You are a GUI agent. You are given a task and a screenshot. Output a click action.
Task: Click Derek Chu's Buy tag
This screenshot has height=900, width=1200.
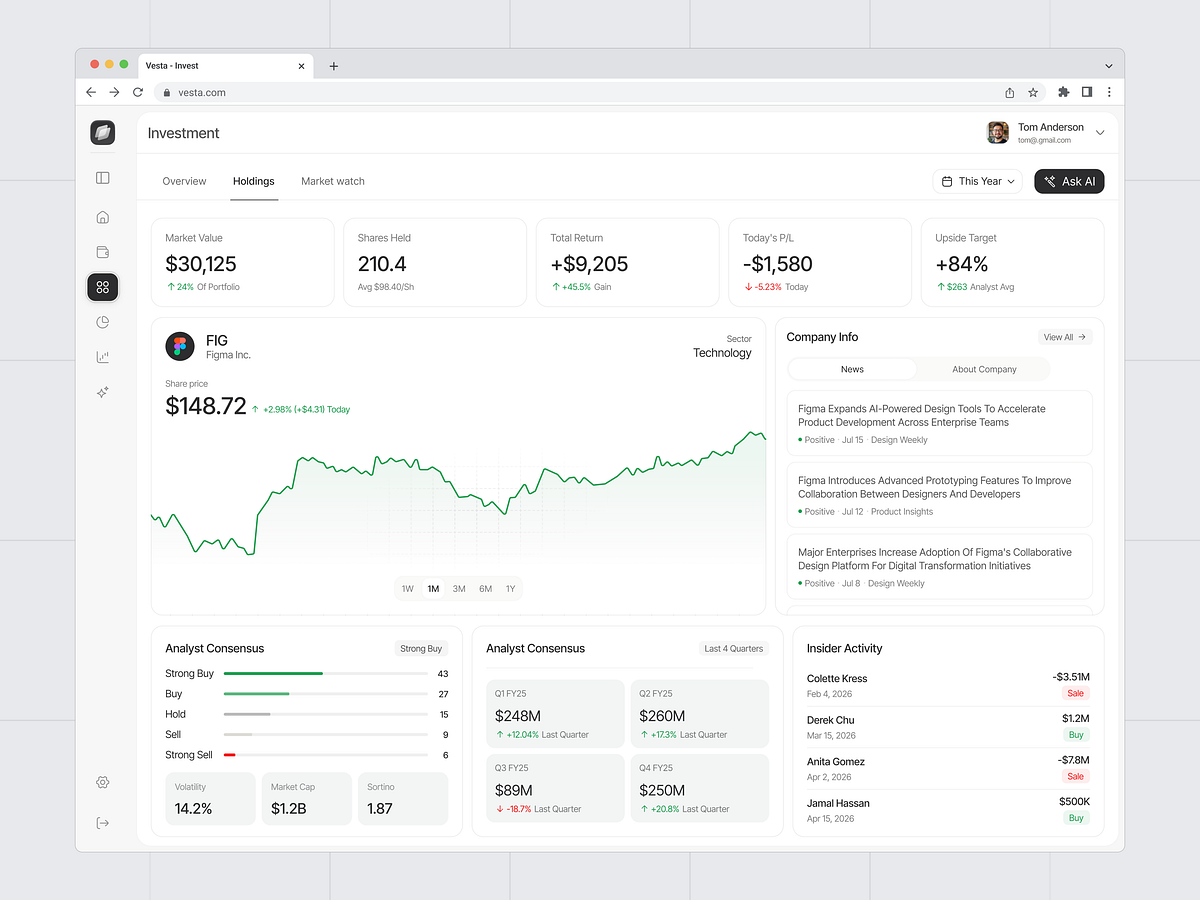coord(1076,735)
